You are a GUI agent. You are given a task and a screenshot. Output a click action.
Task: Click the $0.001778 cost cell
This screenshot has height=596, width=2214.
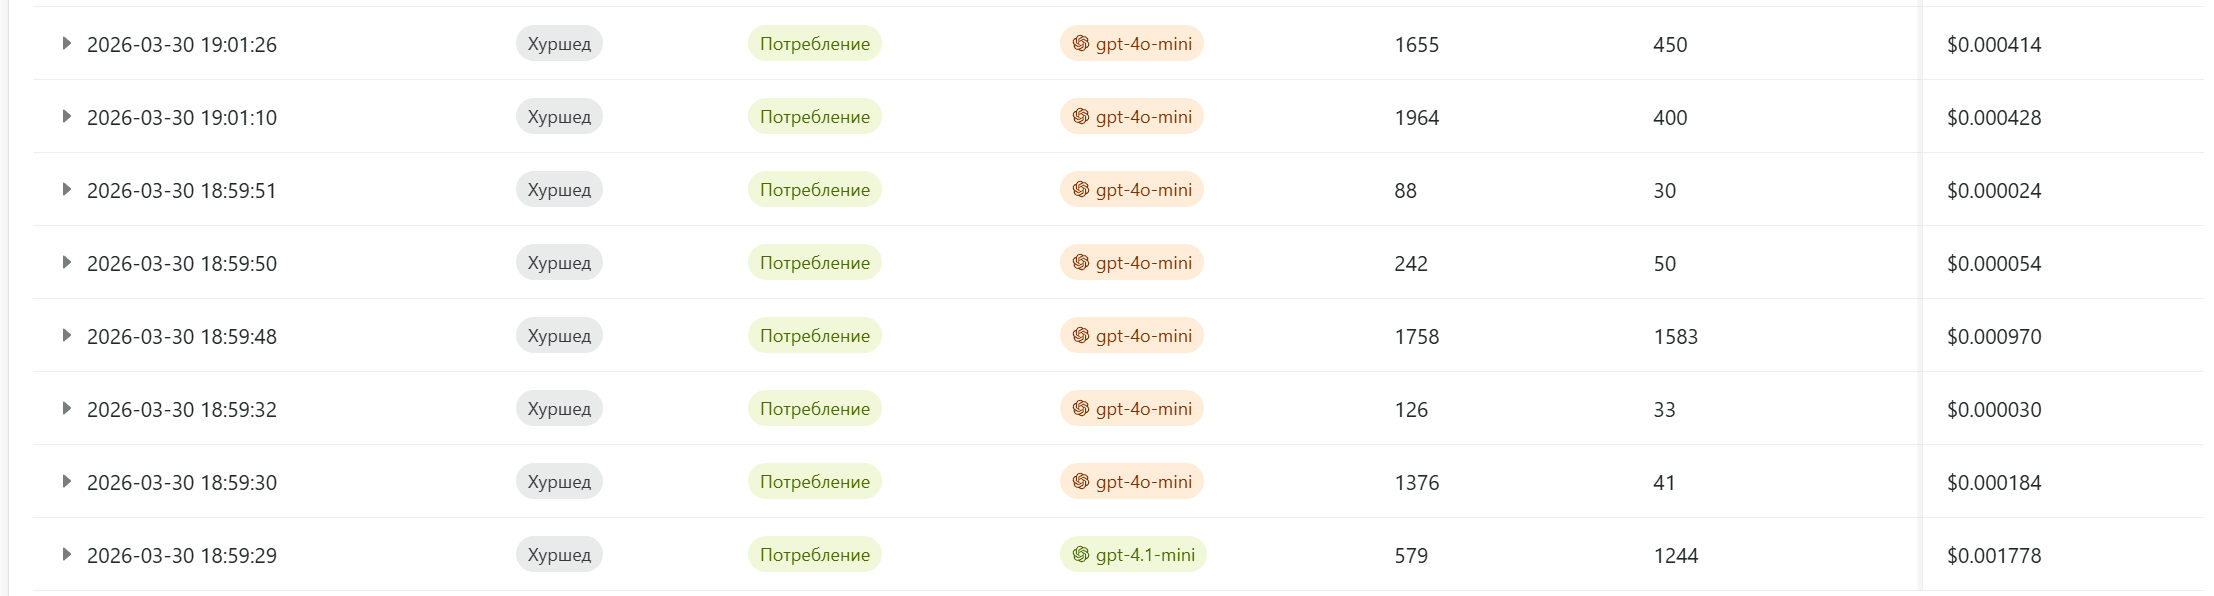(1993, 556)
